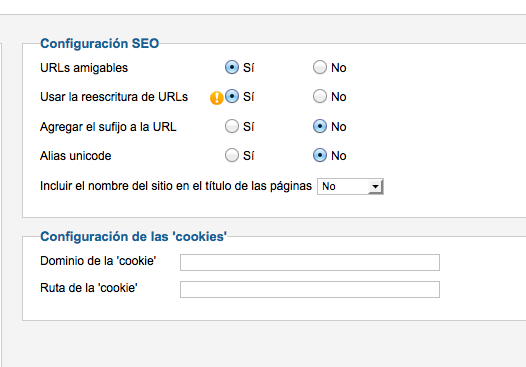Screen dimensions: 526x367
Task: Enable Sí for Agregar el sufijo a la URL
Action: point(232,126)
